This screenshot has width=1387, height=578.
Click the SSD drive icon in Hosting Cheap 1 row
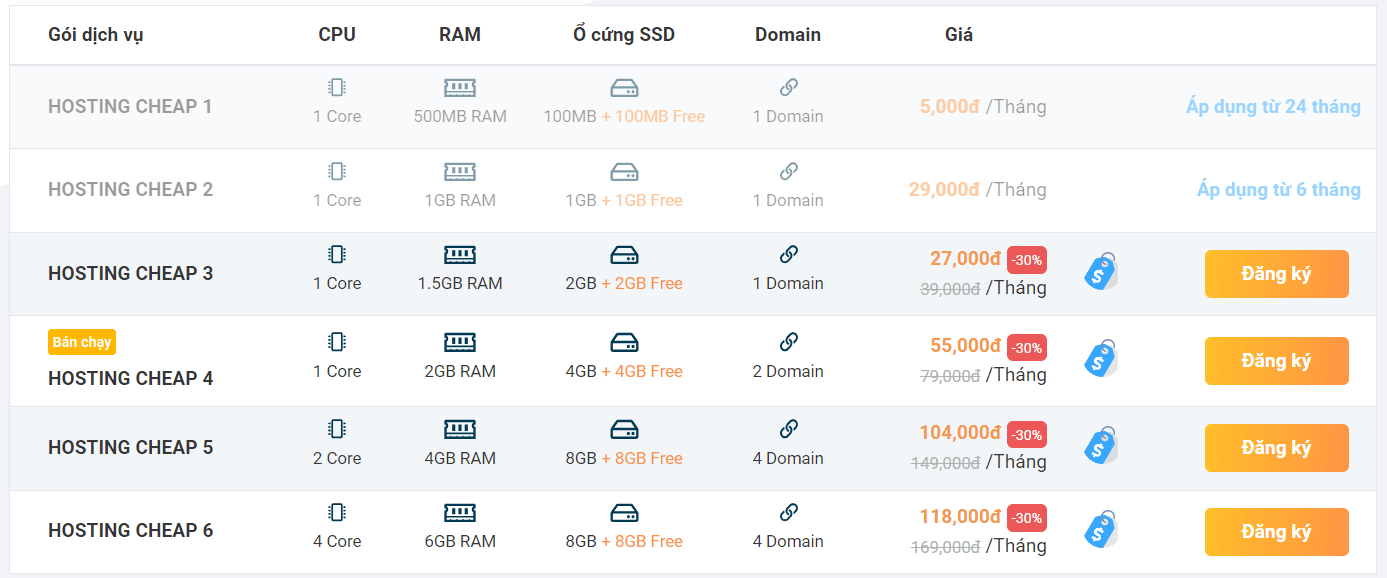coord(624,88)
